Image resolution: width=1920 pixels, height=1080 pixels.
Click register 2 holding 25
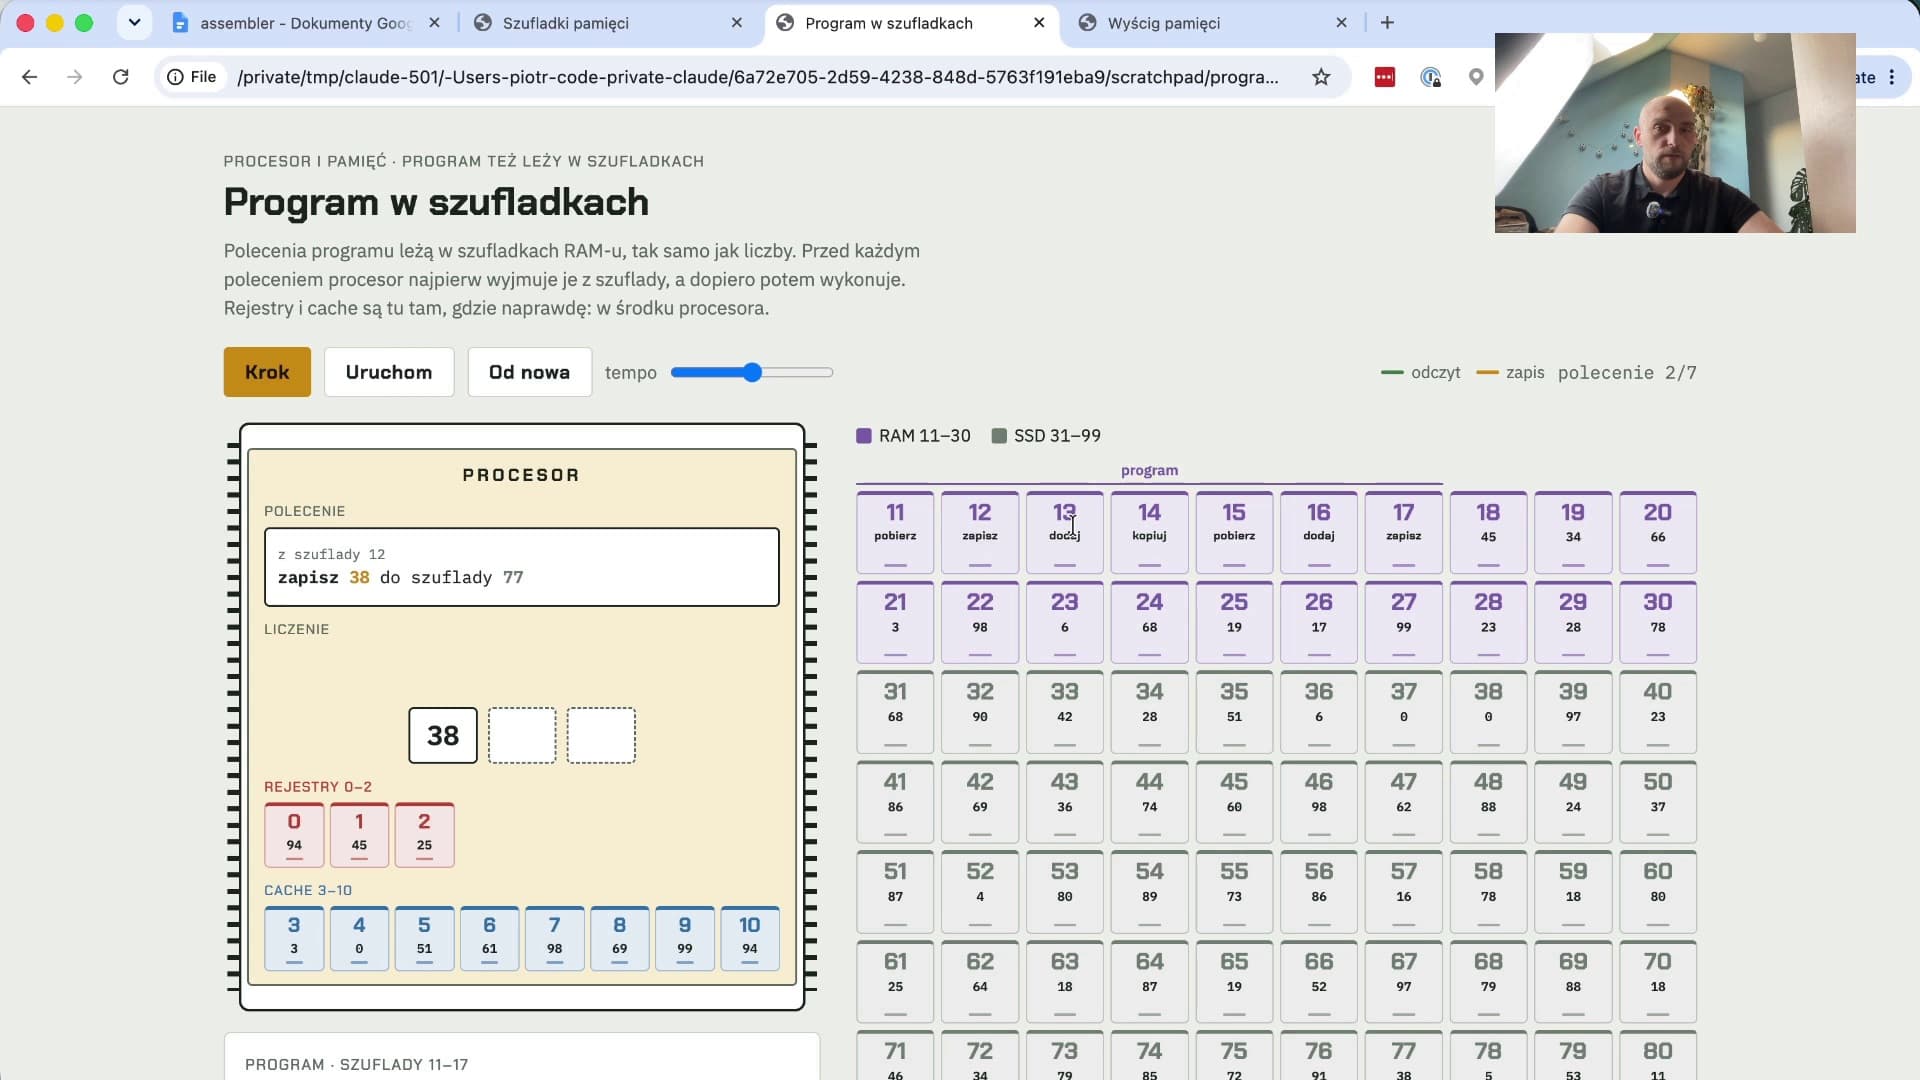coord(424,835)
